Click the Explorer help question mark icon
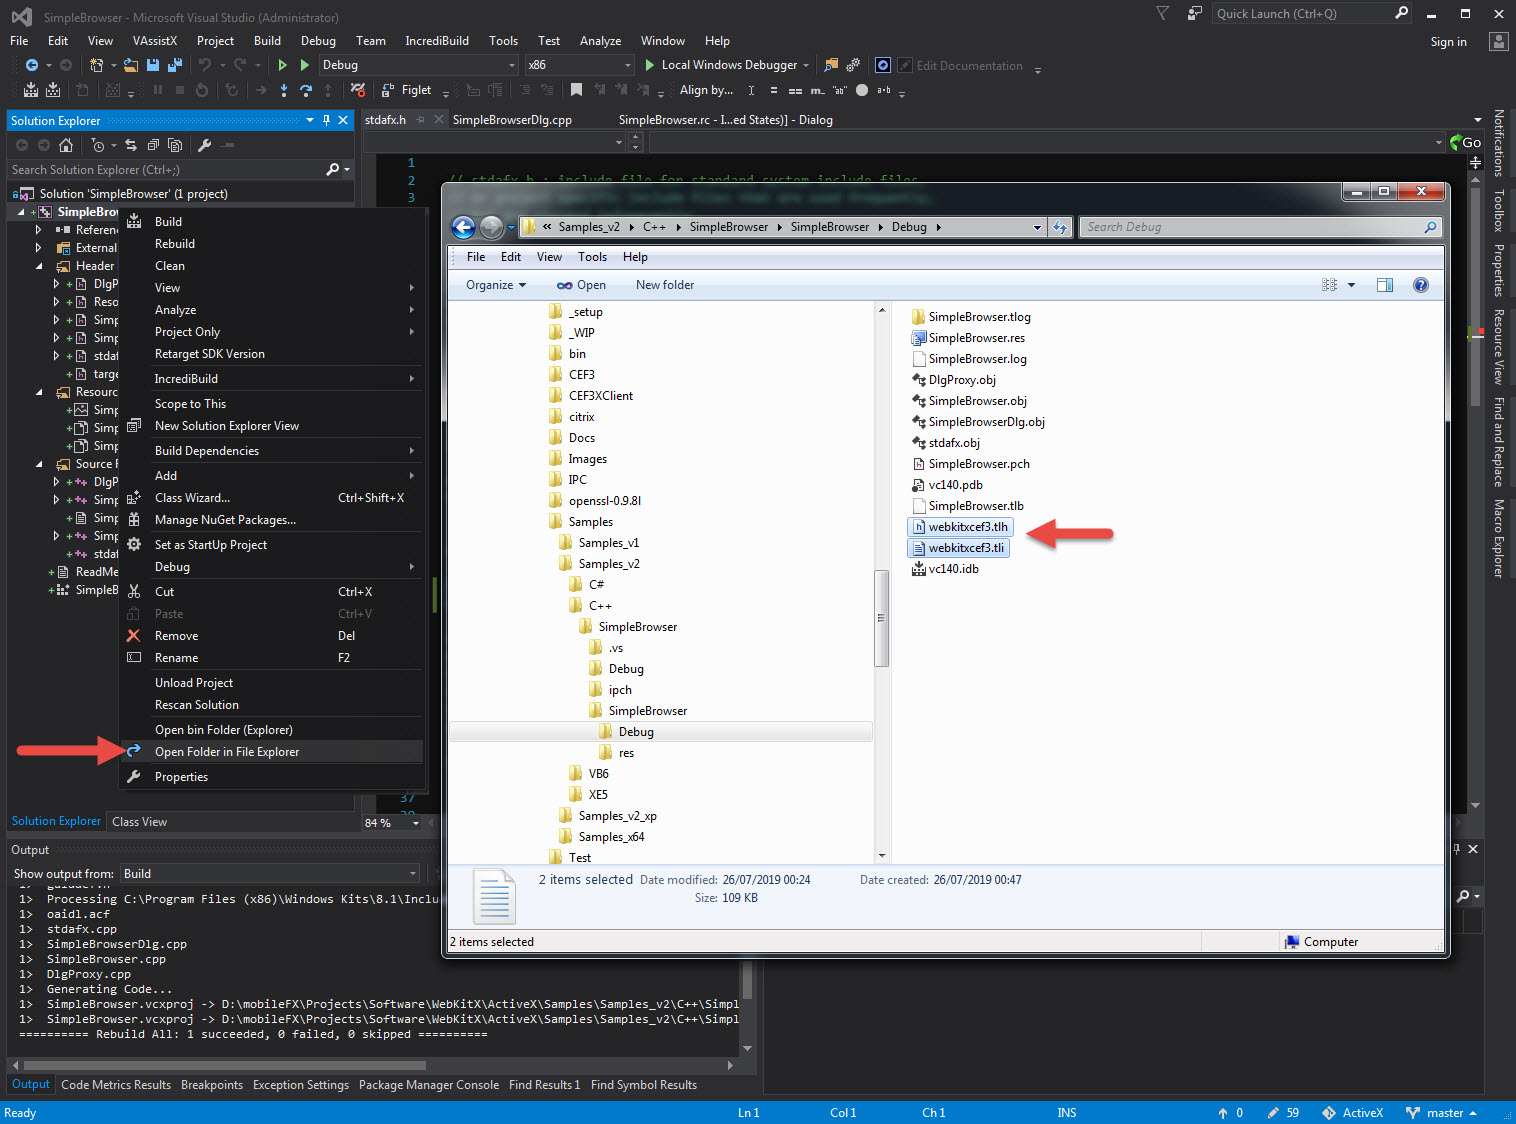This screenshot has width=1516, height=1124. click(x=1421, y=285)
